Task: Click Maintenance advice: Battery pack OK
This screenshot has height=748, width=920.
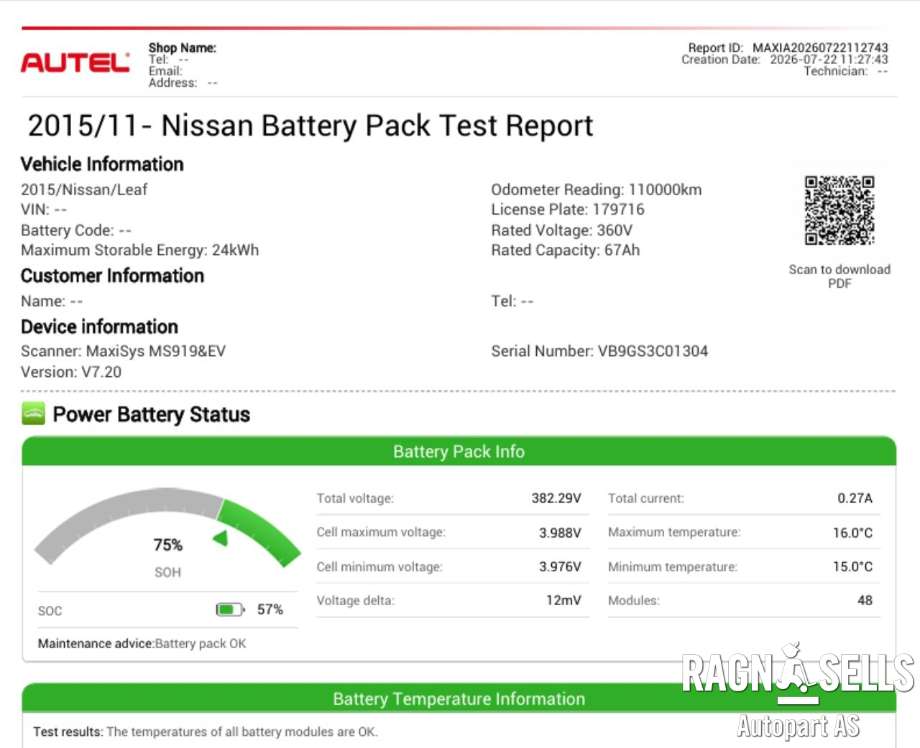Action: click(x=142, y=644)
